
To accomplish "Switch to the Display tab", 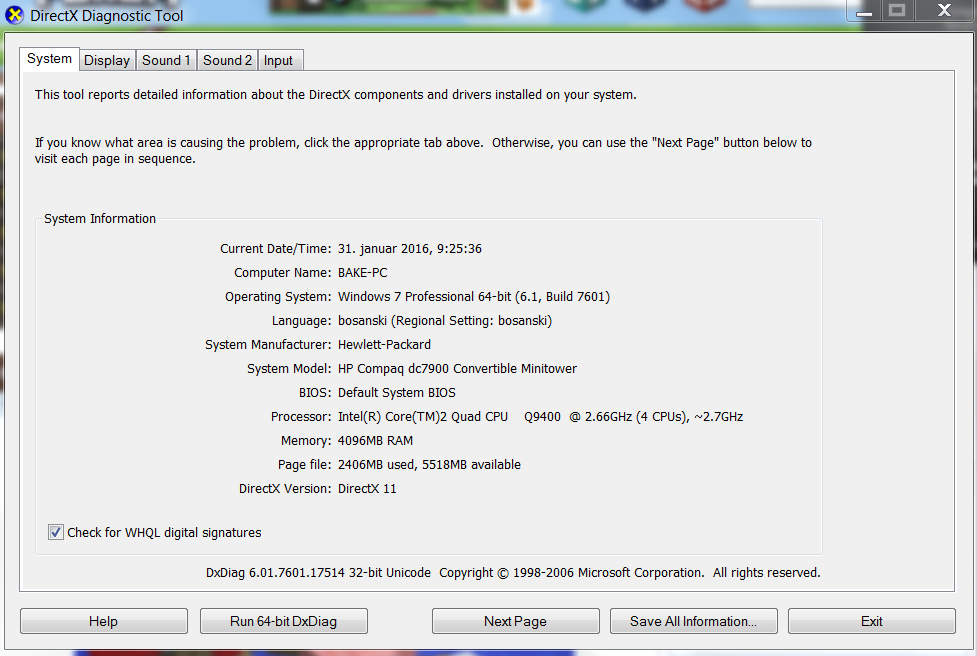I will (x=107, y=60).
